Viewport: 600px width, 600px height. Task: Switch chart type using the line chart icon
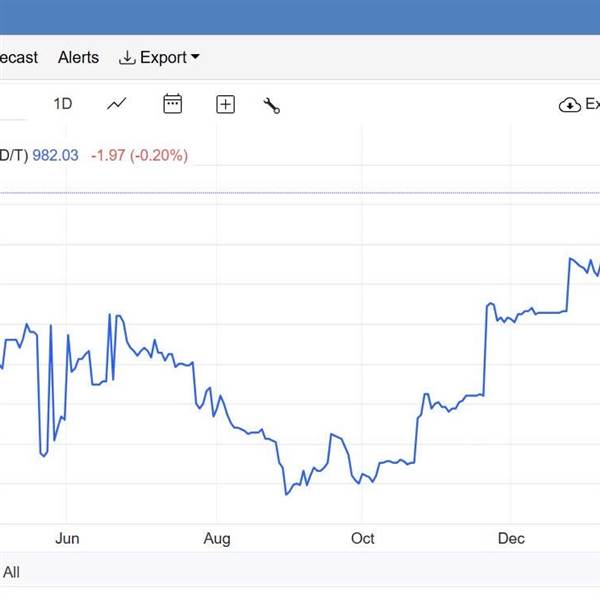click(117, 104)
